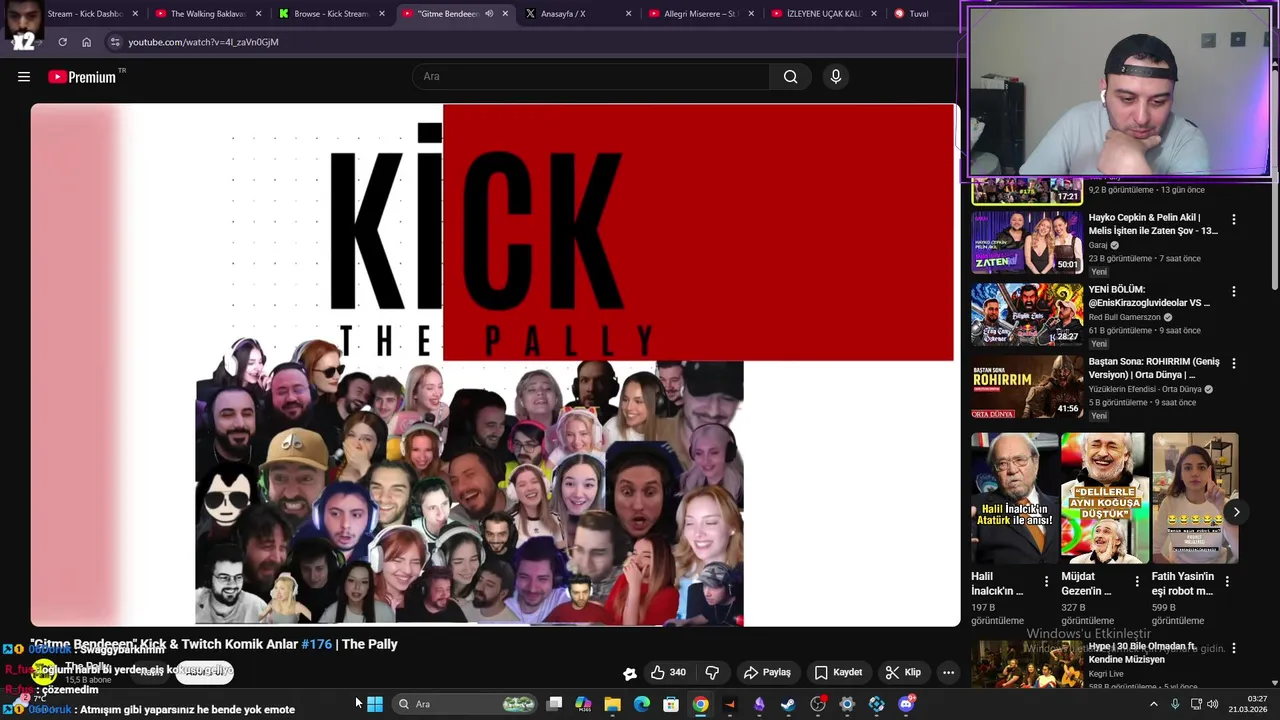Click the Klip clip button
Image resolution: width=1280 pixels, height=720 pixels.
[x=903, y=672]
